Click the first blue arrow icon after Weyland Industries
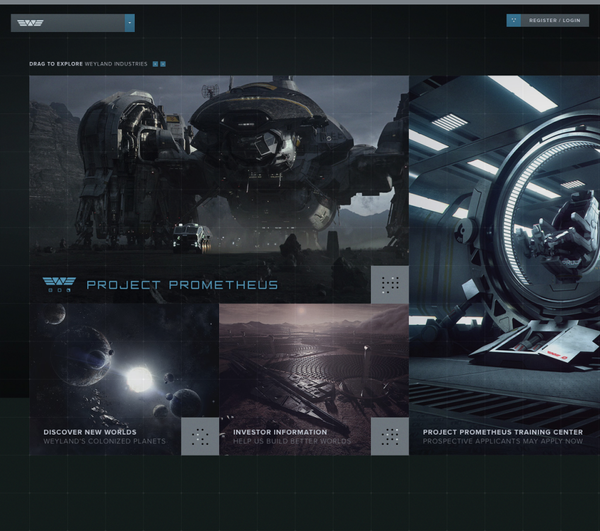Viewport: 600px width, 531px height. point(155,64)
